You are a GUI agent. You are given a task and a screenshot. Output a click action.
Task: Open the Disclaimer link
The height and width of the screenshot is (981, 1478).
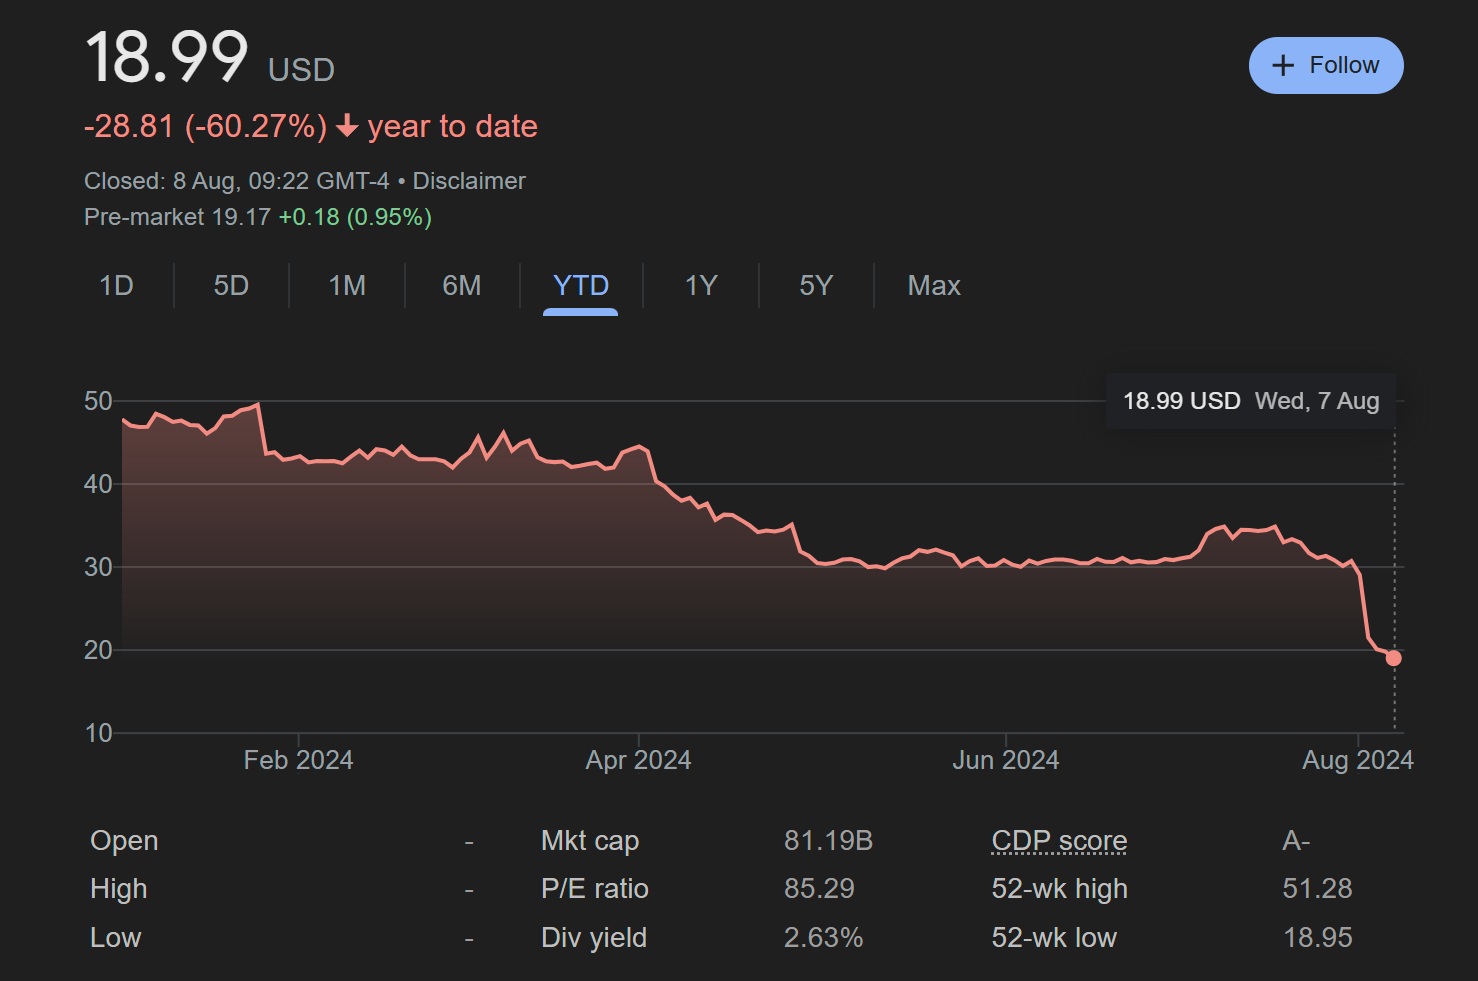(x=469, y=181)
